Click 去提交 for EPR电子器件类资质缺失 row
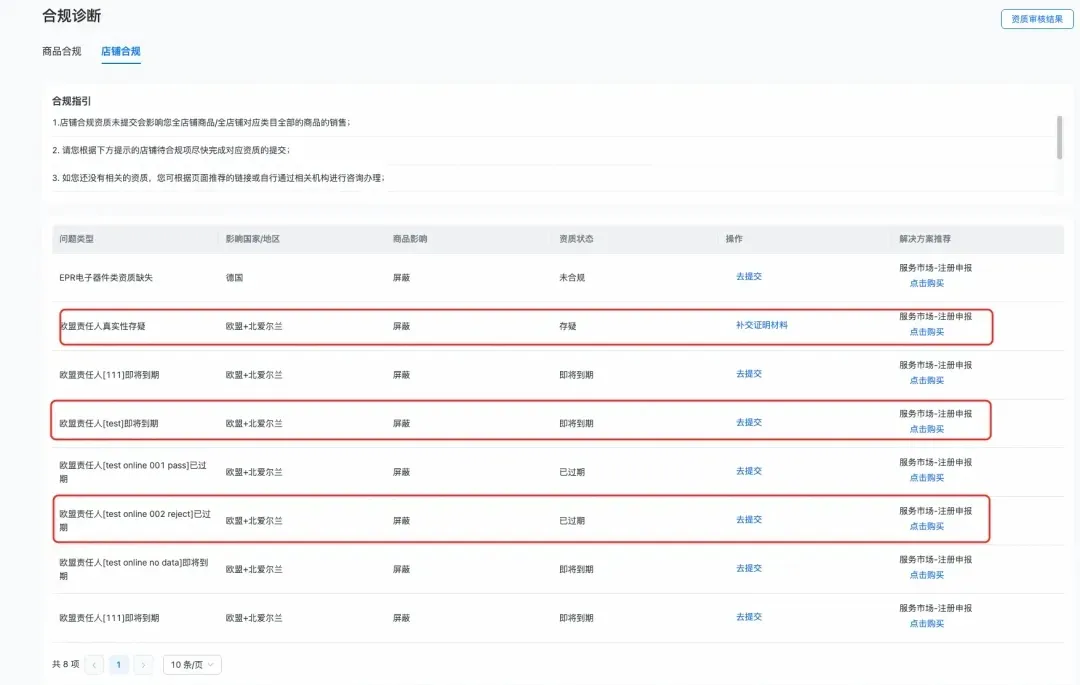1080x685 pixels. [749, 276]
